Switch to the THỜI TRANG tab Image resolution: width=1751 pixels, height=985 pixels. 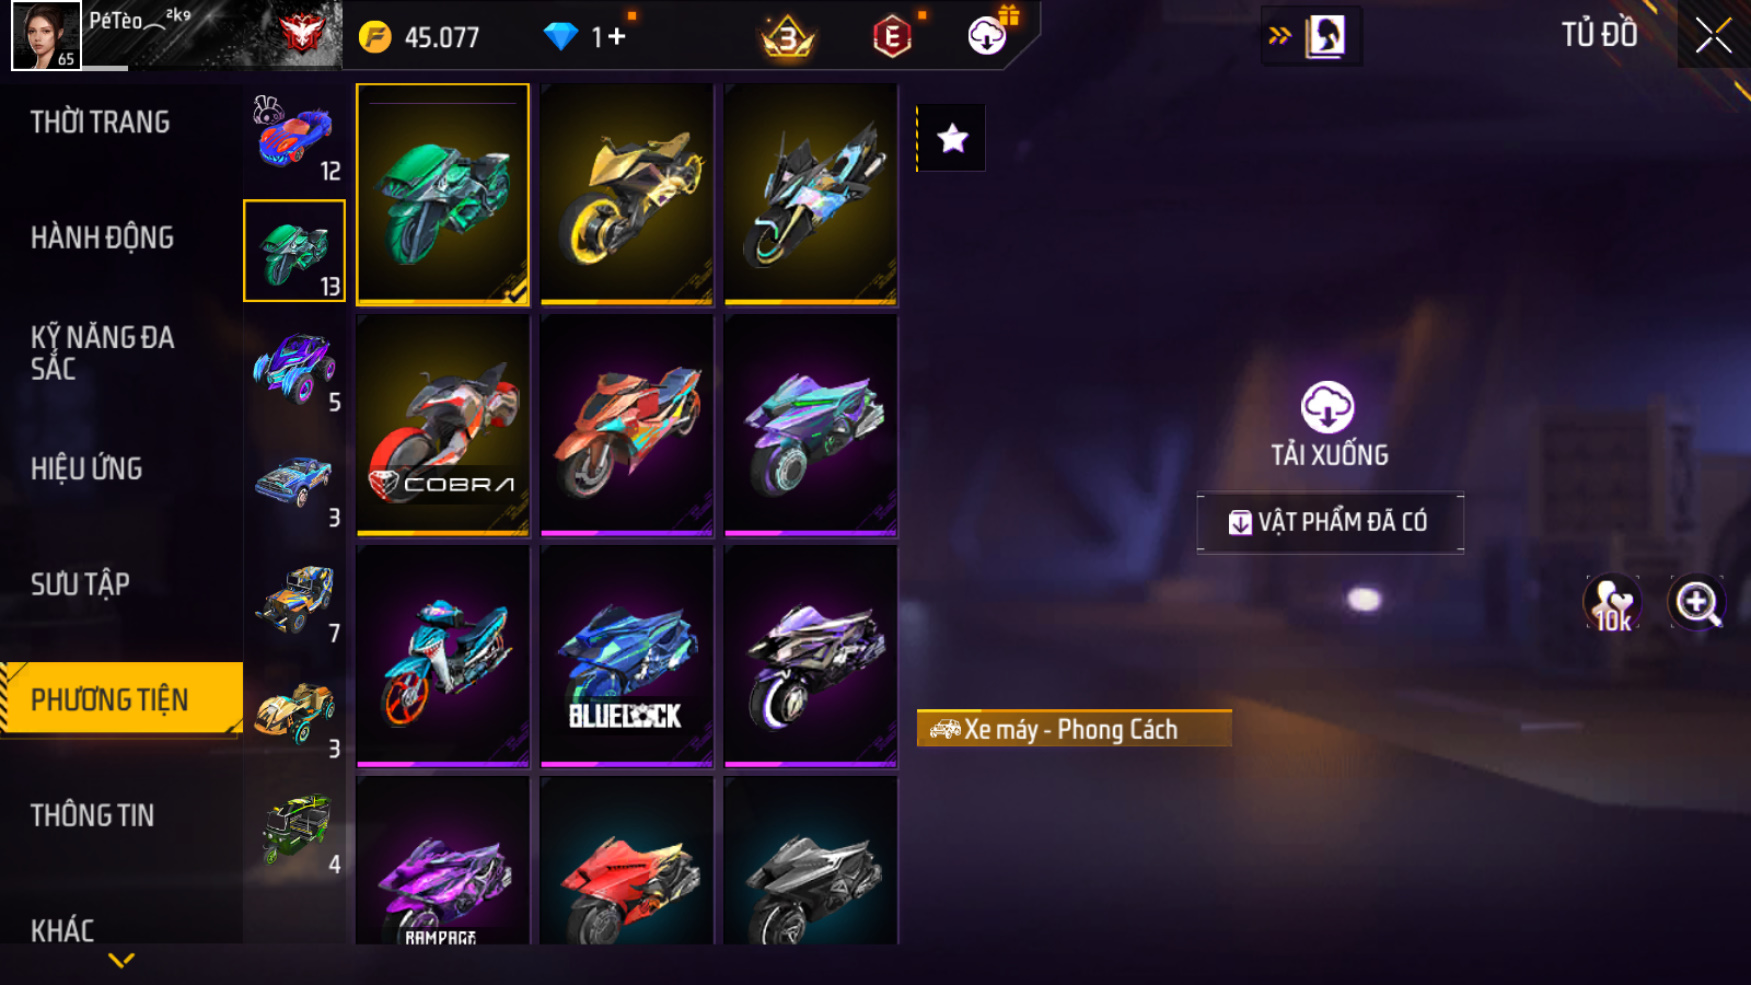[100, 122]
